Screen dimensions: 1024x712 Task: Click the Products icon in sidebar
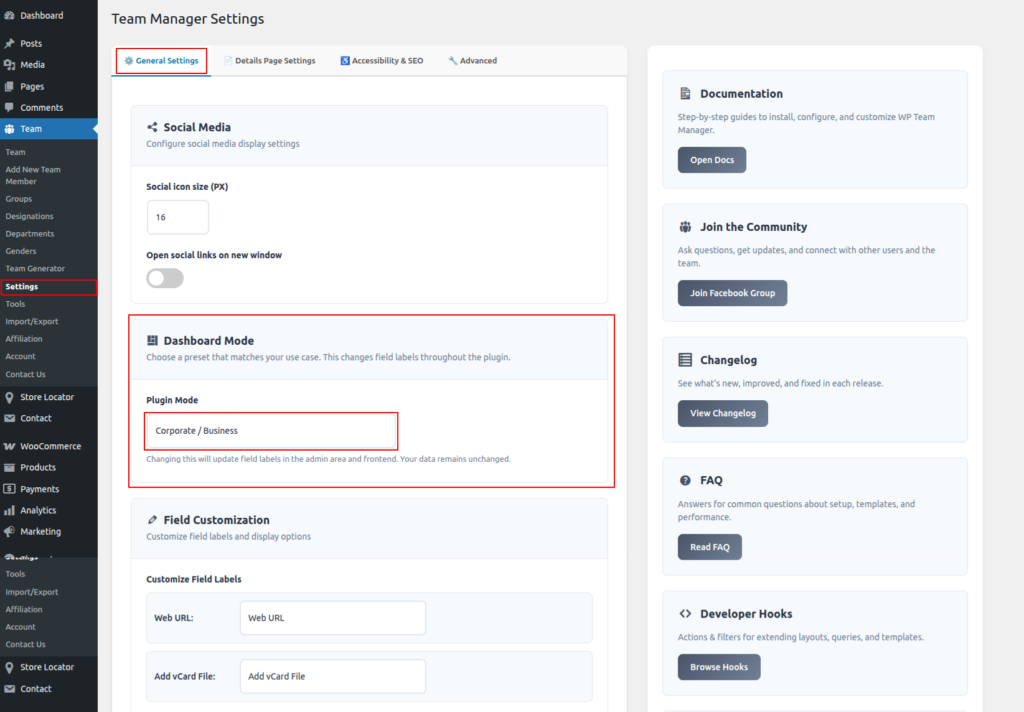click(x=10, y=468)
